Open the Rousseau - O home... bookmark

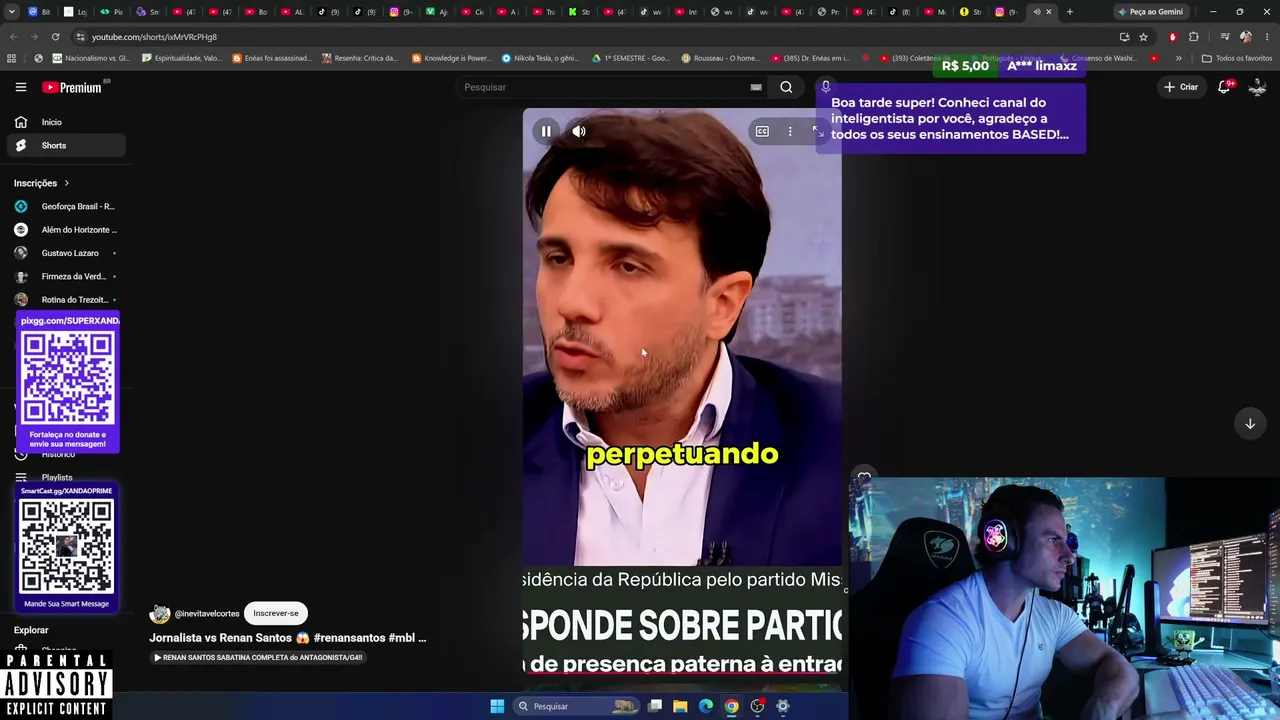pos(720,58)
